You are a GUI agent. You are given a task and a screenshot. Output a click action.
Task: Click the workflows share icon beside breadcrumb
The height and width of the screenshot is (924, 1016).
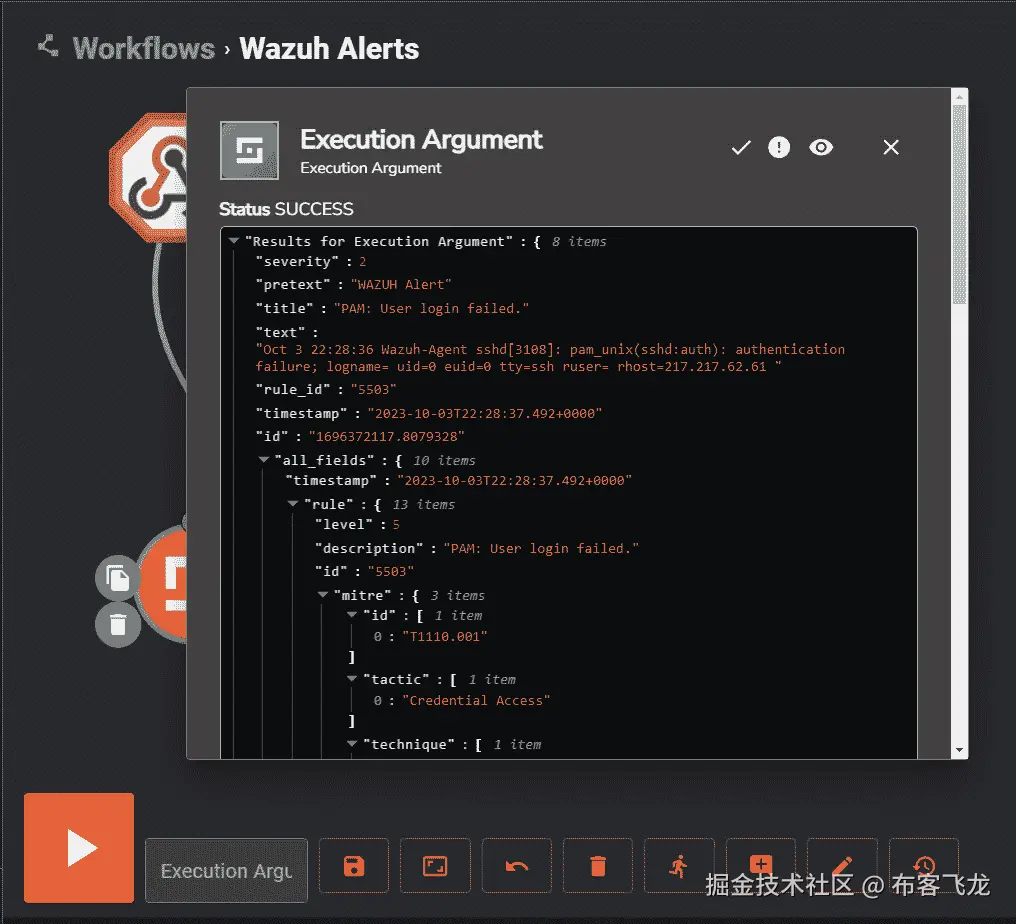(x=48, y=46)
